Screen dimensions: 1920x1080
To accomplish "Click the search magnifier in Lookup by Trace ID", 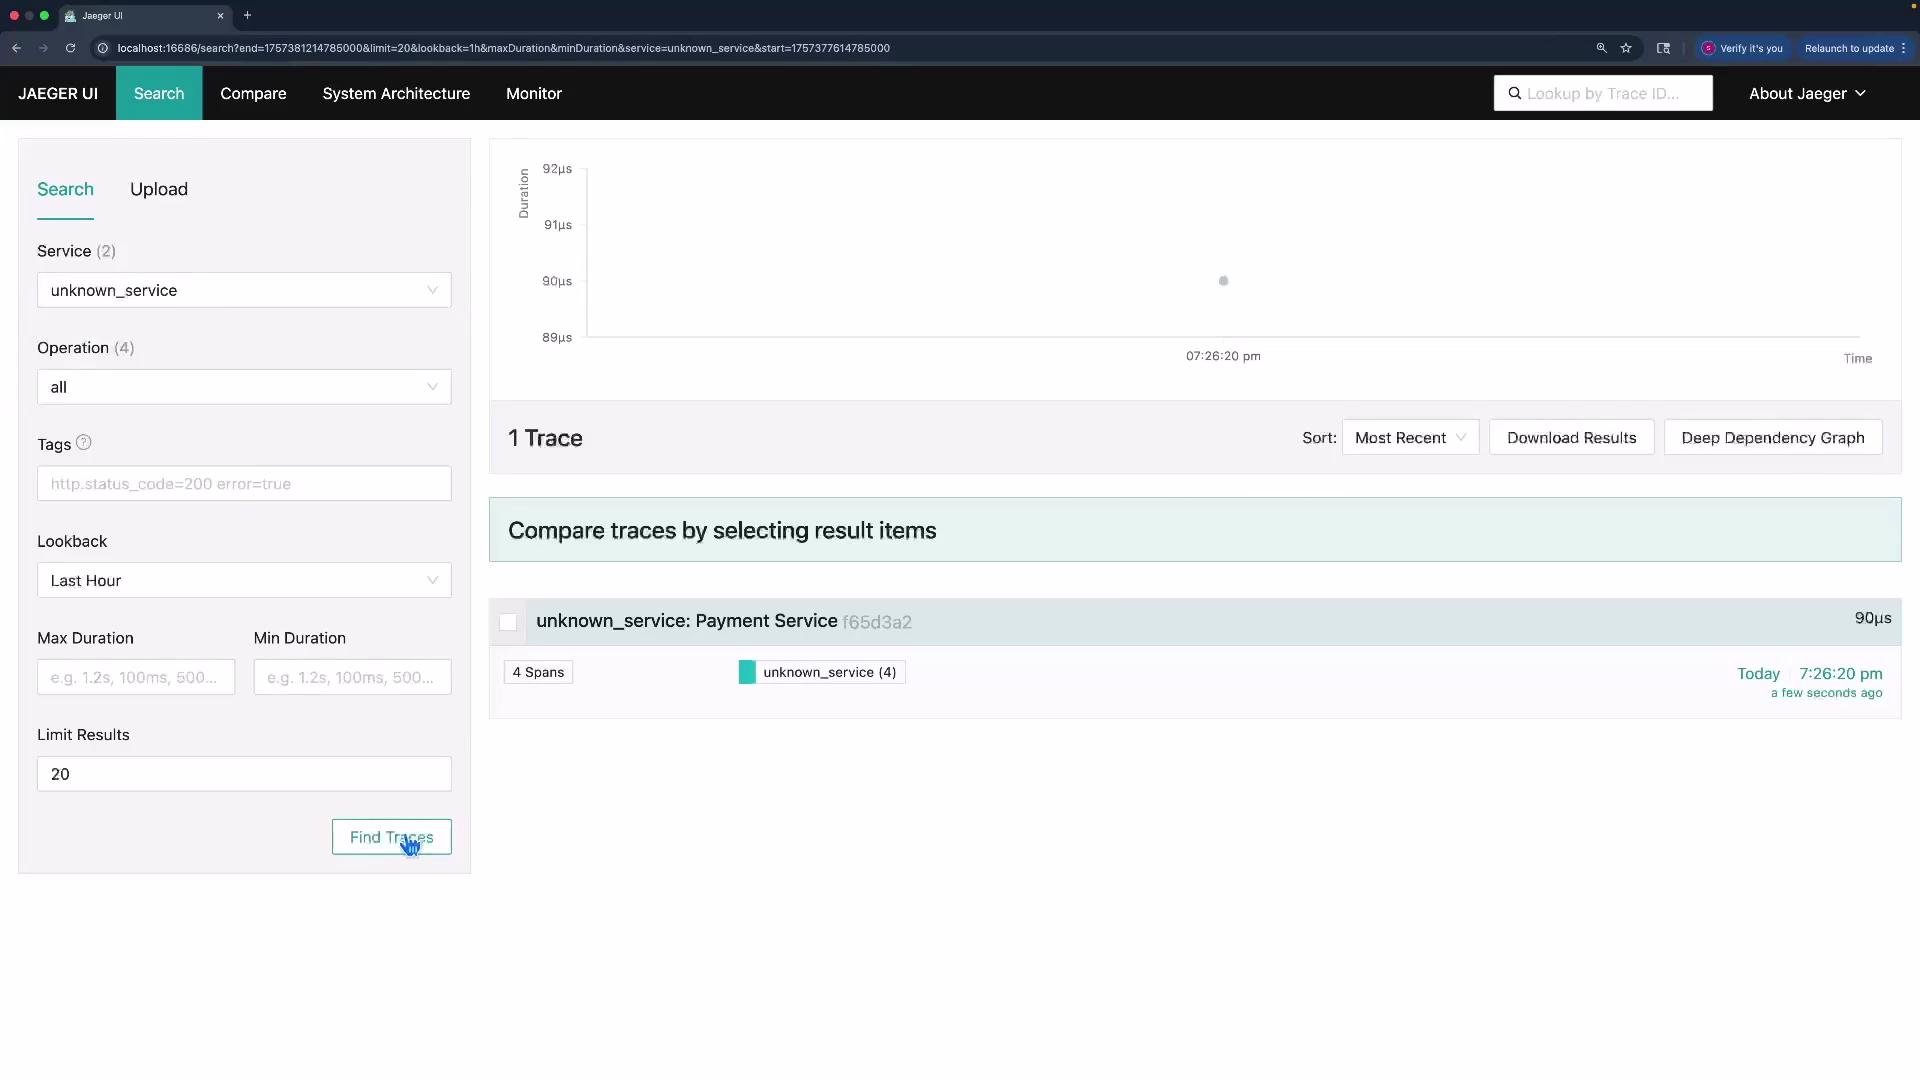I will pos(1515,93).
